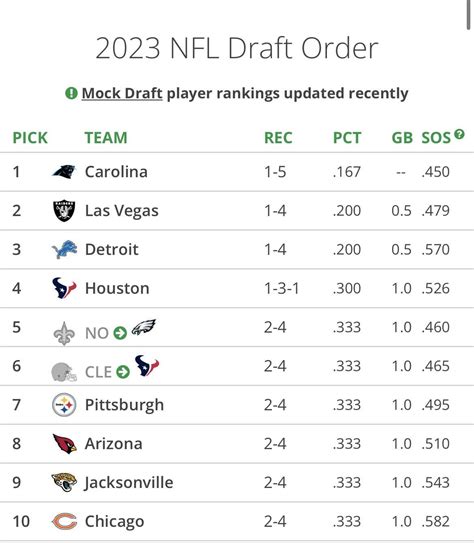Sort table by PCT column header
Screen dimensions: 474x543
(x=347, y=137)
